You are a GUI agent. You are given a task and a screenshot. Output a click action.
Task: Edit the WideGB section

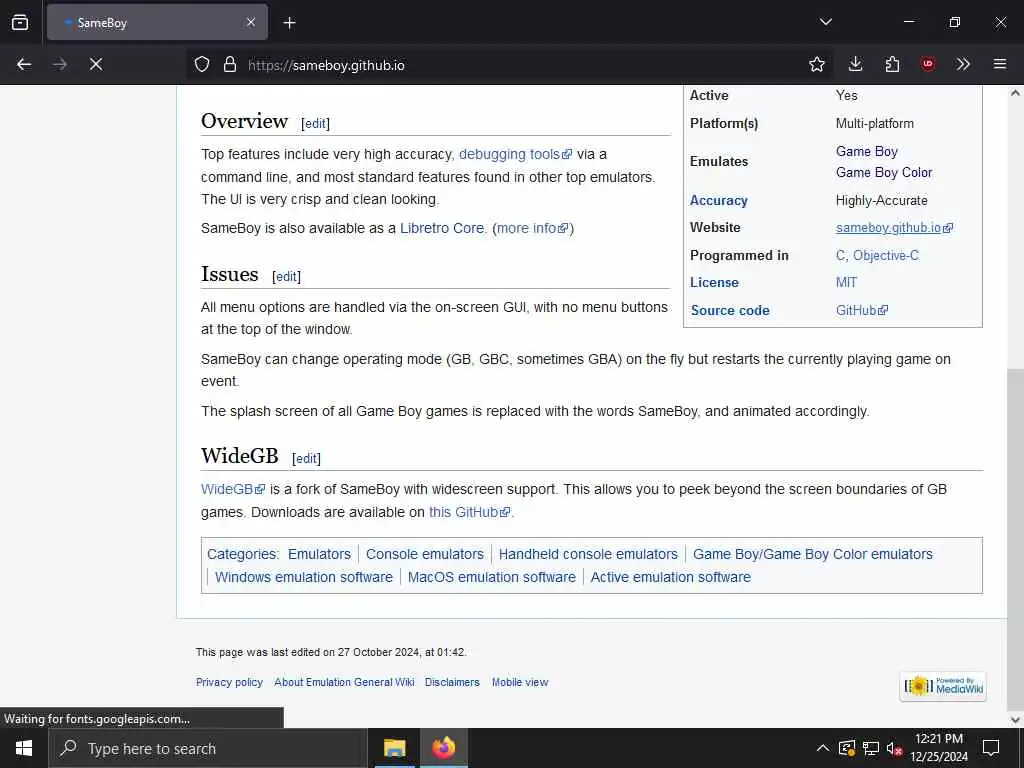coord(306,458)
